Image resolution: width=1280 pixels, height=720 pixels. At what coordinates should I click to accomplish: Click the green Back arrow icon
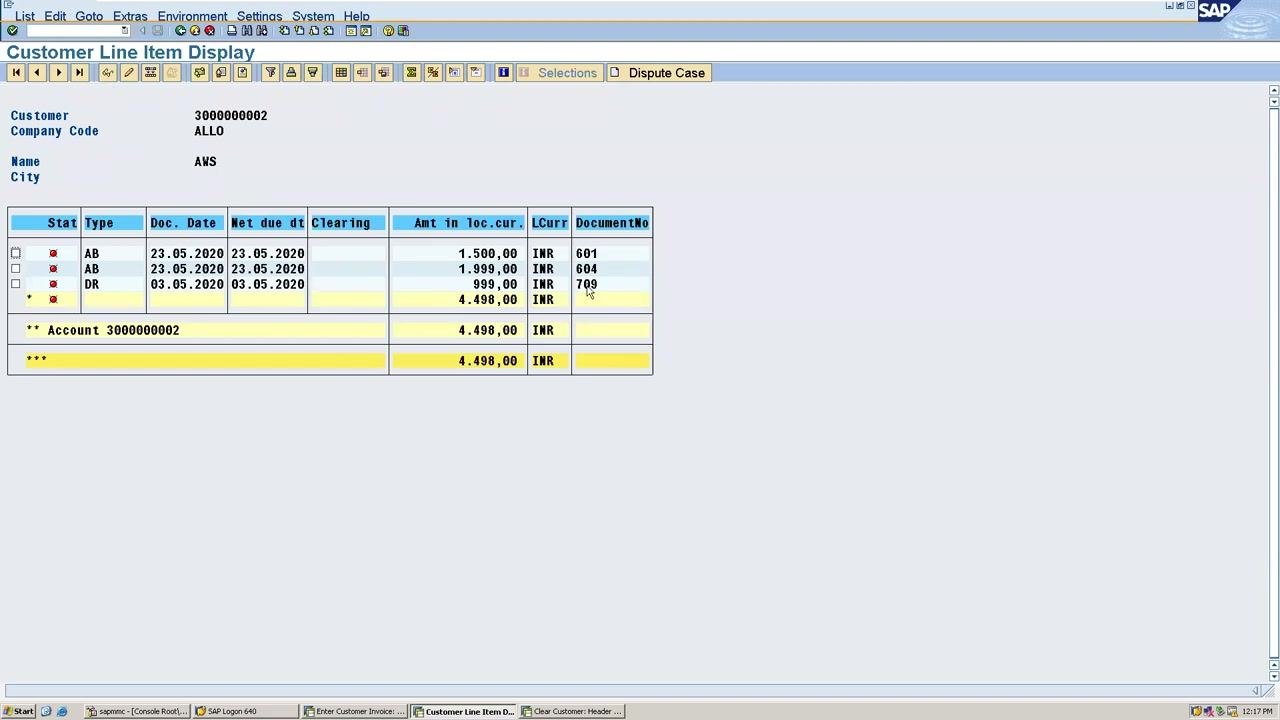[180, 31]
